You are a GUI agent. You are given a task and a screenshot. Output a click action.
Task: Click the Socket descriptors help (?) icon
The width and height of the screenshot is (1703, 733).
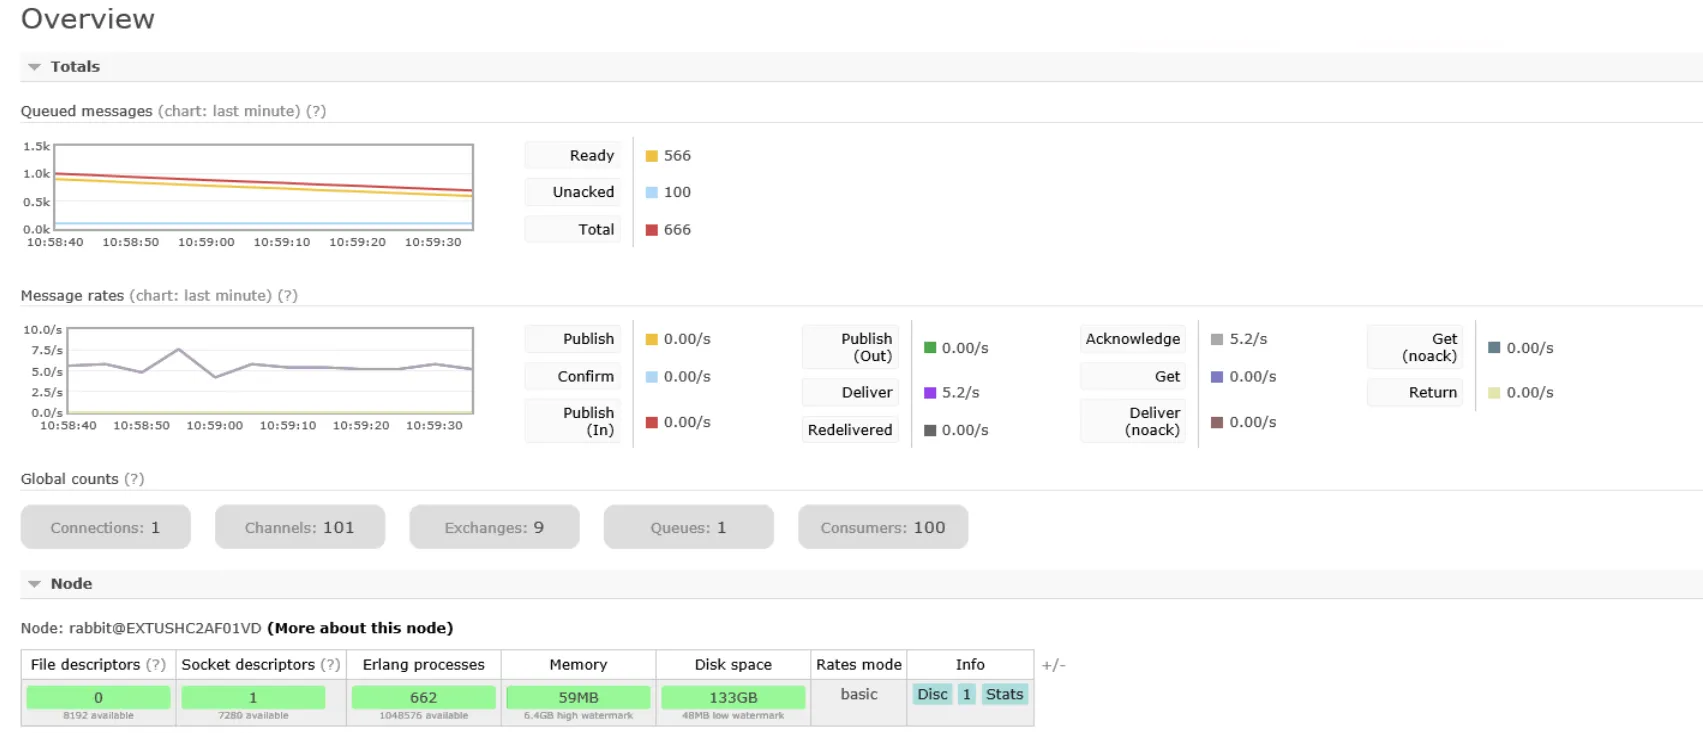point(331,665)
